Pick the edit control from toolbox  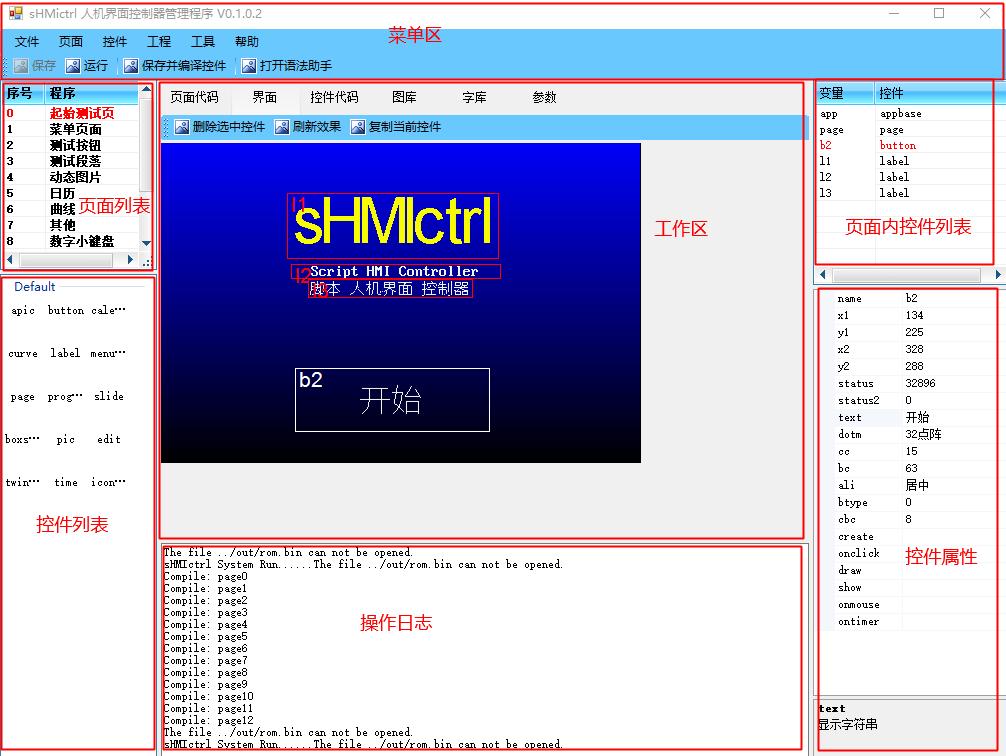(x=108, y=440)
